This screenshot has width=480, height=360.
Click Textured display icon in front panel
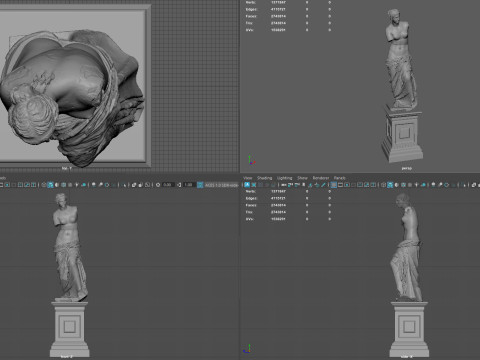(70, 185)
